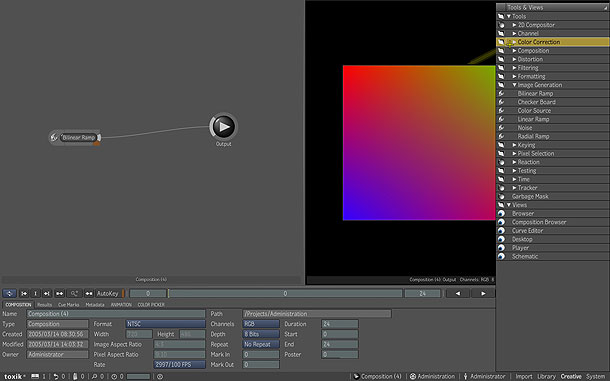610x381 pixels.
Task: Expand the Composition tools category
Action: pos(514,51)
